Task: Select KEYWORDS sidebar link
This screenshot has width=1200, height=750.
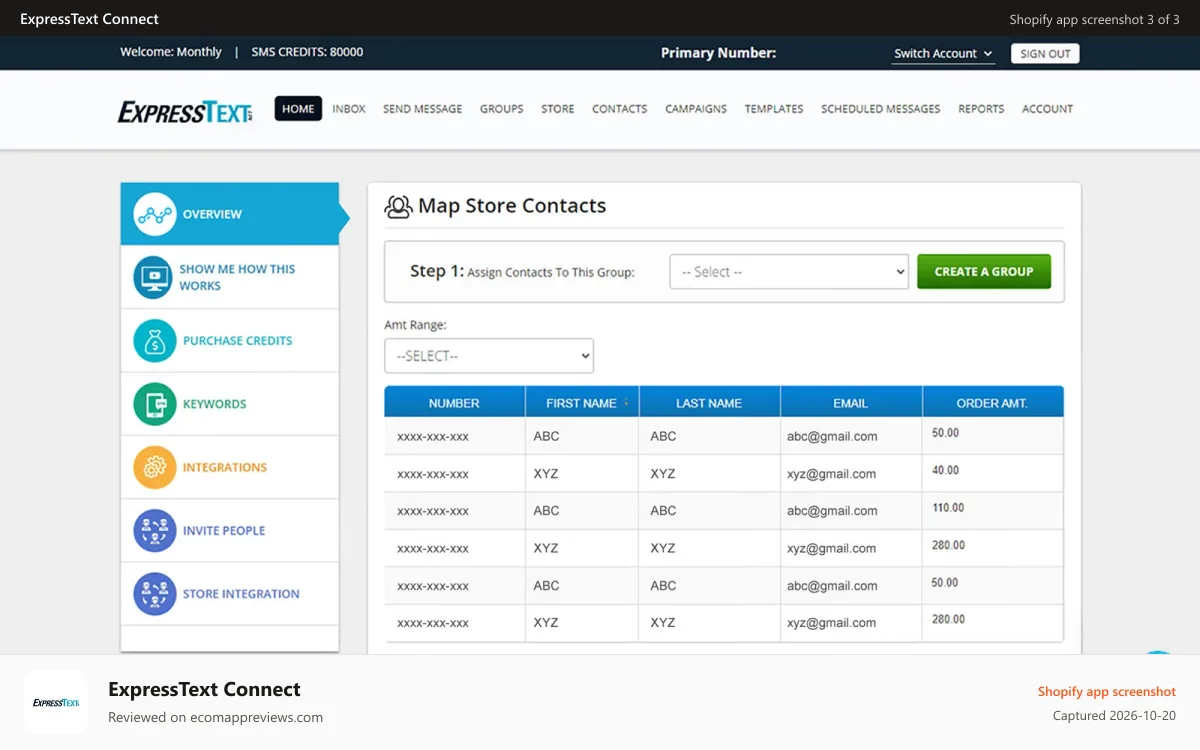Action: pyautogui.click(x=214, y=404)
